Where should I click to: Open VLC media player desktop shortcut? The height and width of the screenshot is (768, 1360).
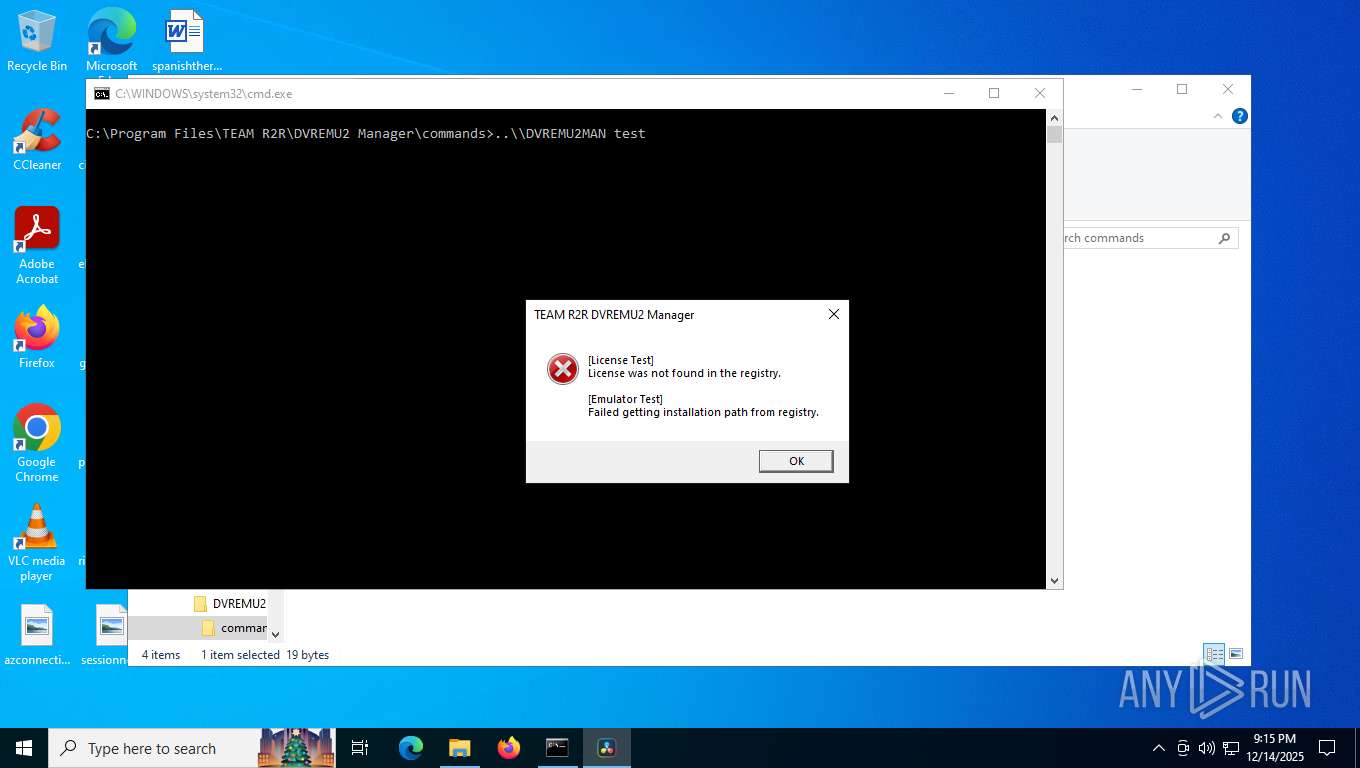37,543
